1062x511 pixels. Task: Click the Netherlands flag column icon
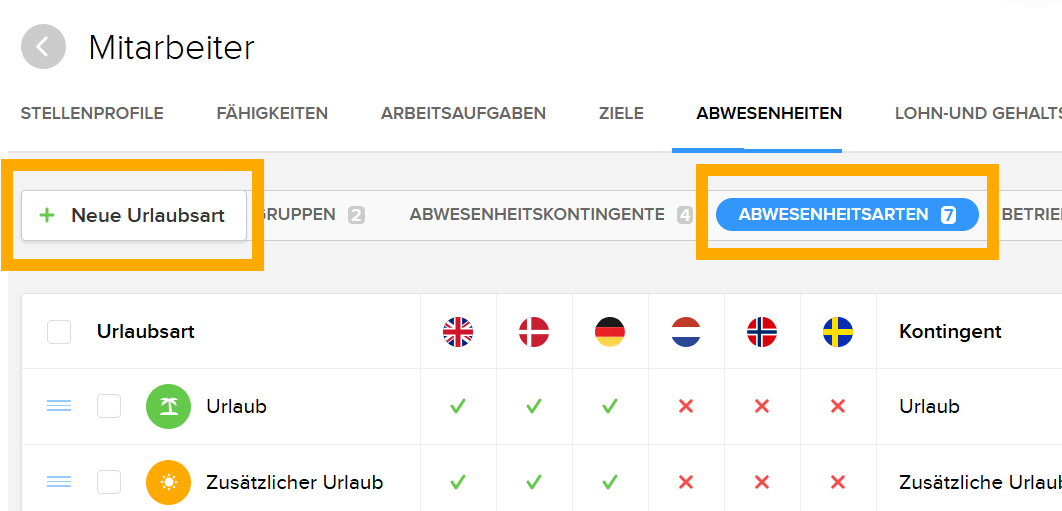point(686,332)
